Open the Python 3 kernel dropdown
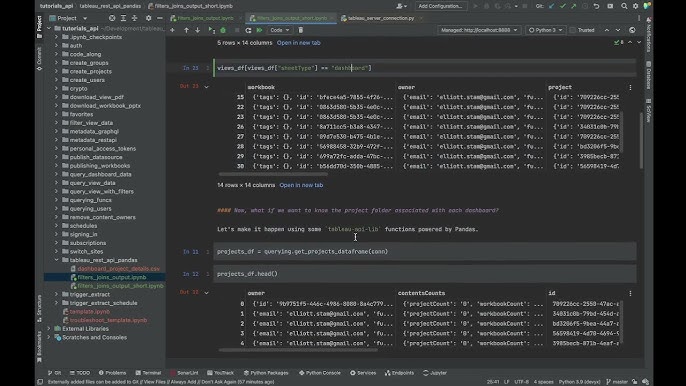This screenshot has height=386, width=686. click(545, 30)
